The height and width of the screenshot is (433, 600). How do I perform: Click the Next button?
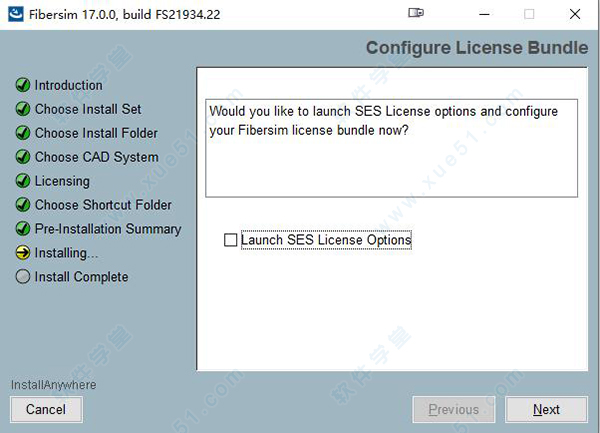click(546, 409)
